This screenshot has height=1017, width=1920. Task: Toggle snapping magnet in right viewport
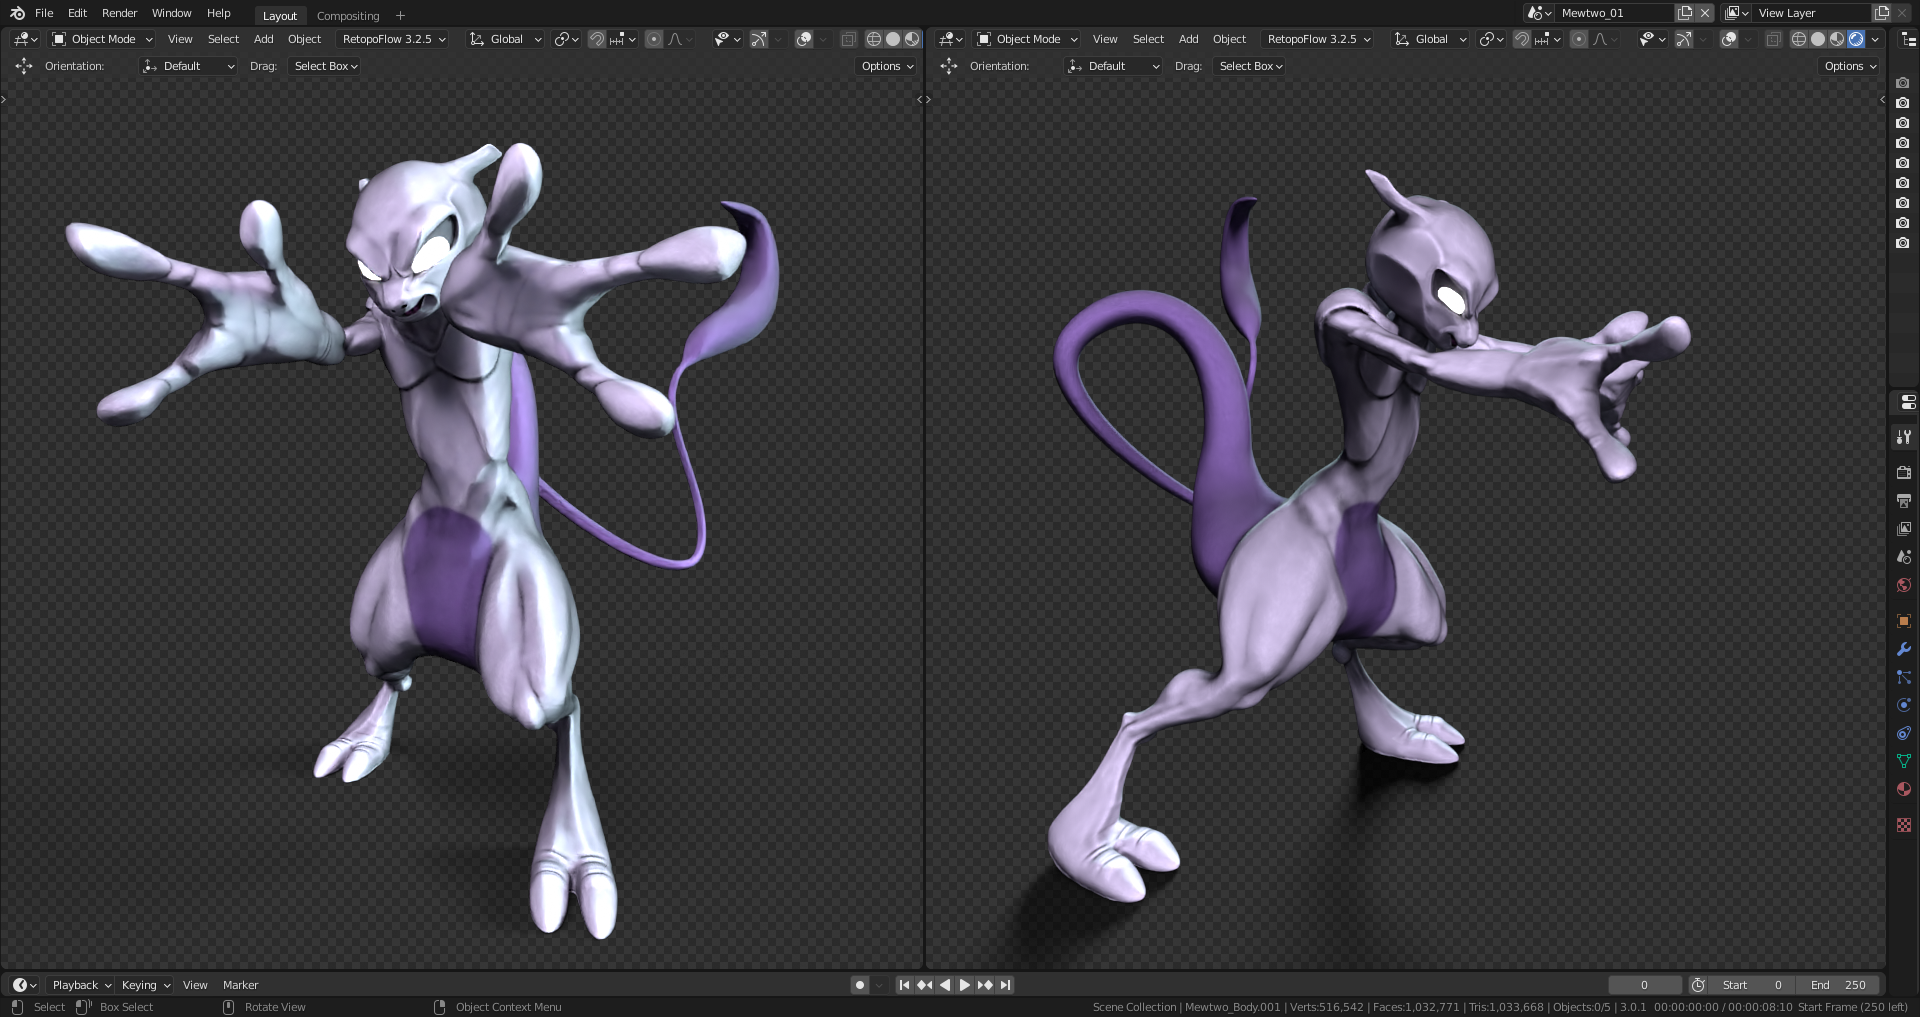pos(1521,39)
